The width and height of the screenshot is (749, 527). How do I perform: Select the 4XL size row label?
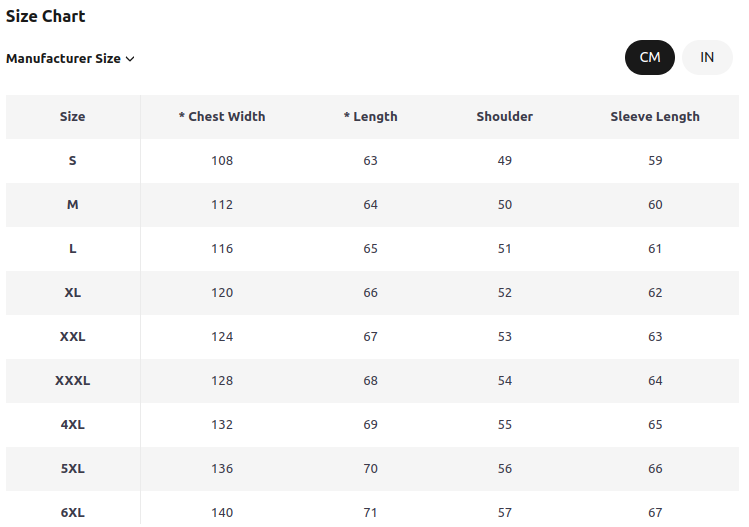[73, 424]
